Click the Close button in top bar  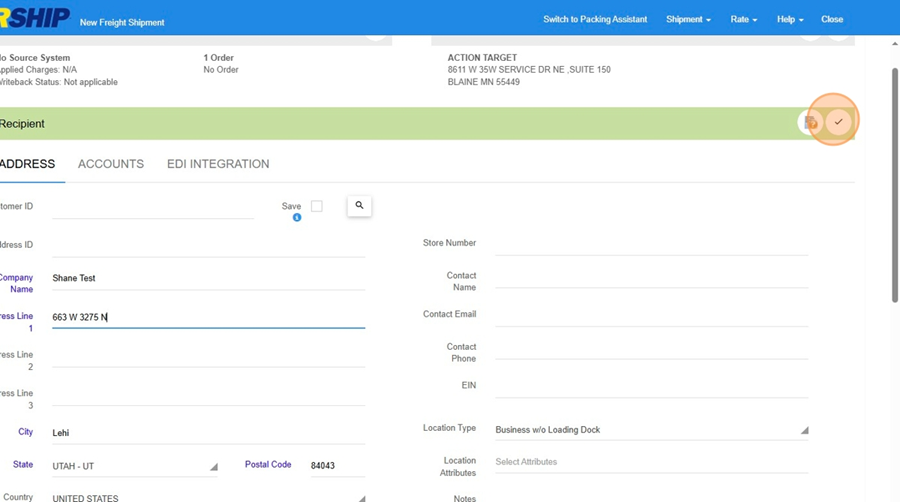[832, 19]
